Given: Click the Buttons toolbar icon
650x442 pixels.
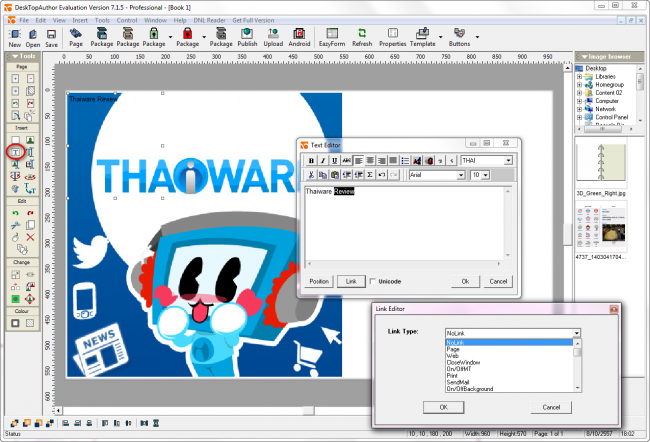Looking at the screenshot, I should (459, 37).
